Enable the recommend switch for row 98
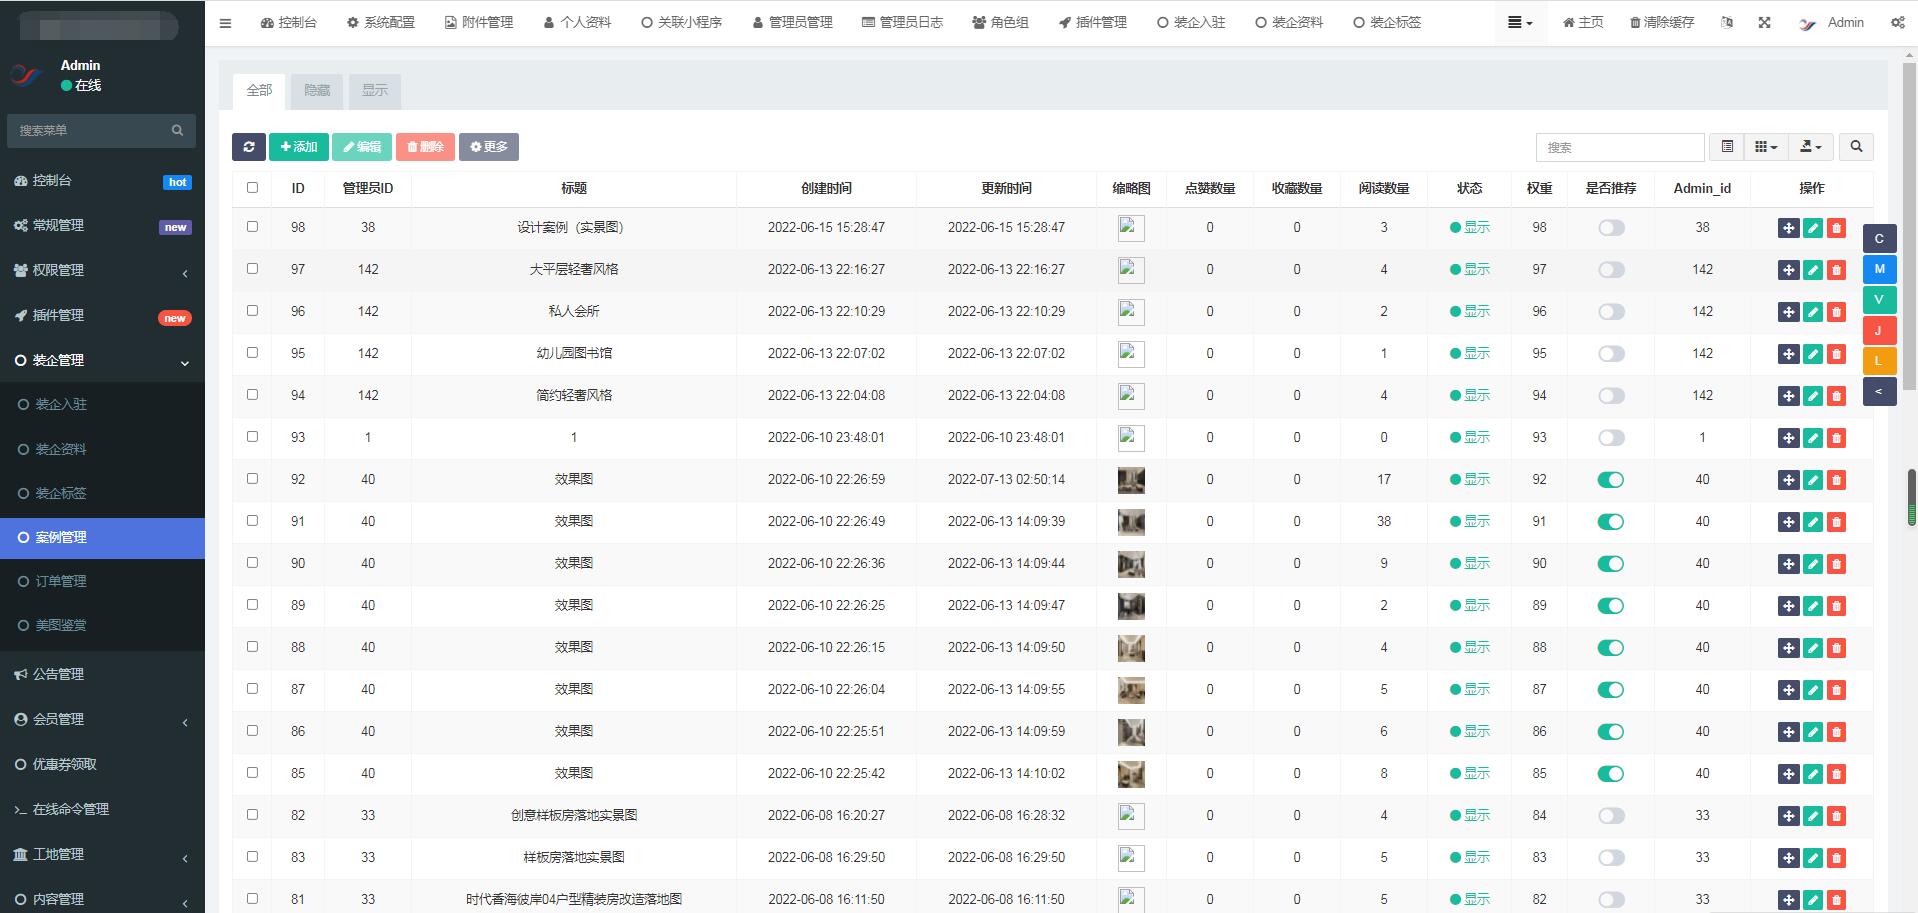Viewport: 1918px width, 913px height. coord(1610,228)
